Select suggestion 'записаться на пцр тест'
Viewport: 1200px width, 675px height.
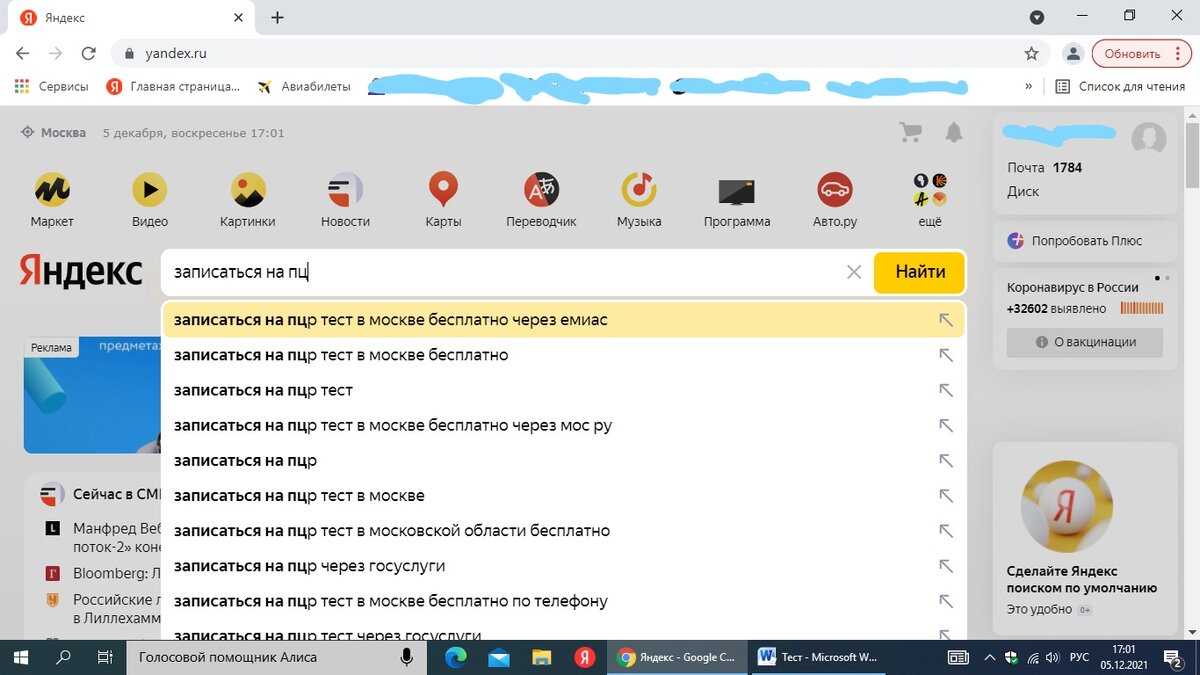[564, 390]
